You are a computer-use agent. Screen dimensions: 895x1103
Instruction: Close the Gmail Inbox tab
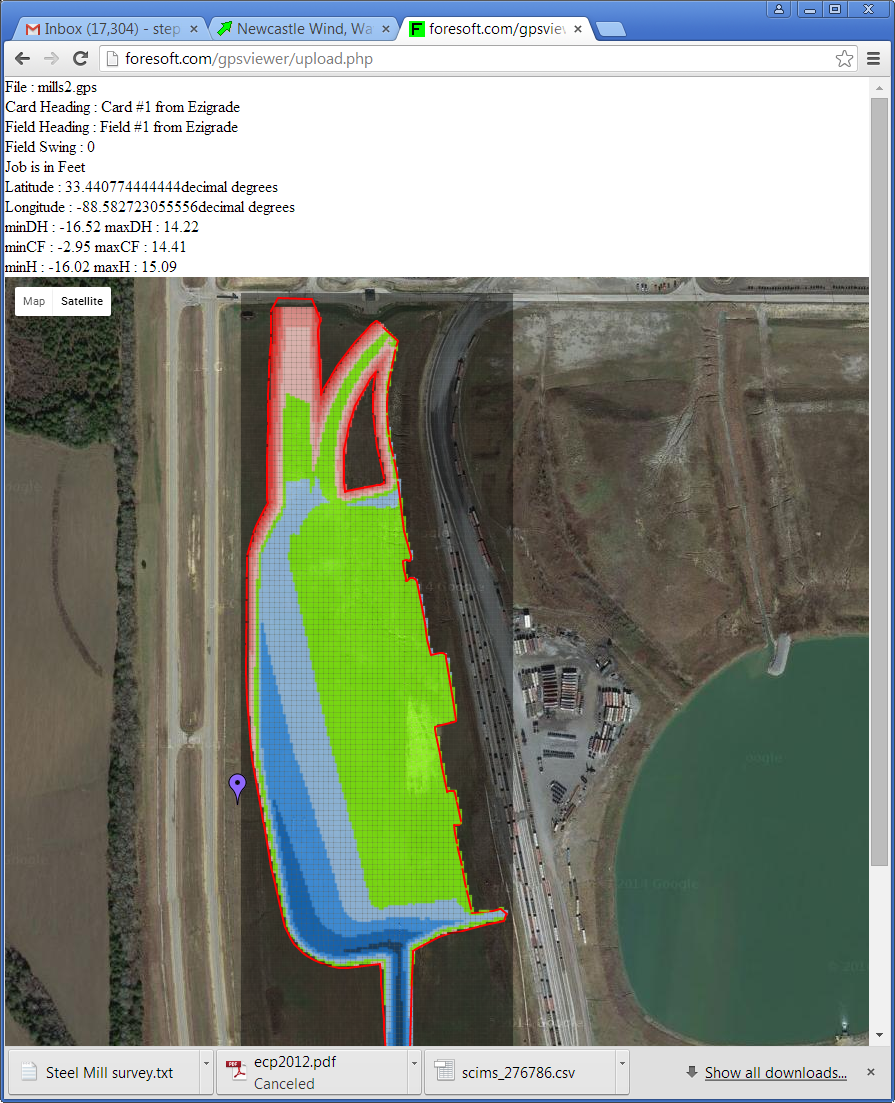pyautogui.click(x=194, y=29)
